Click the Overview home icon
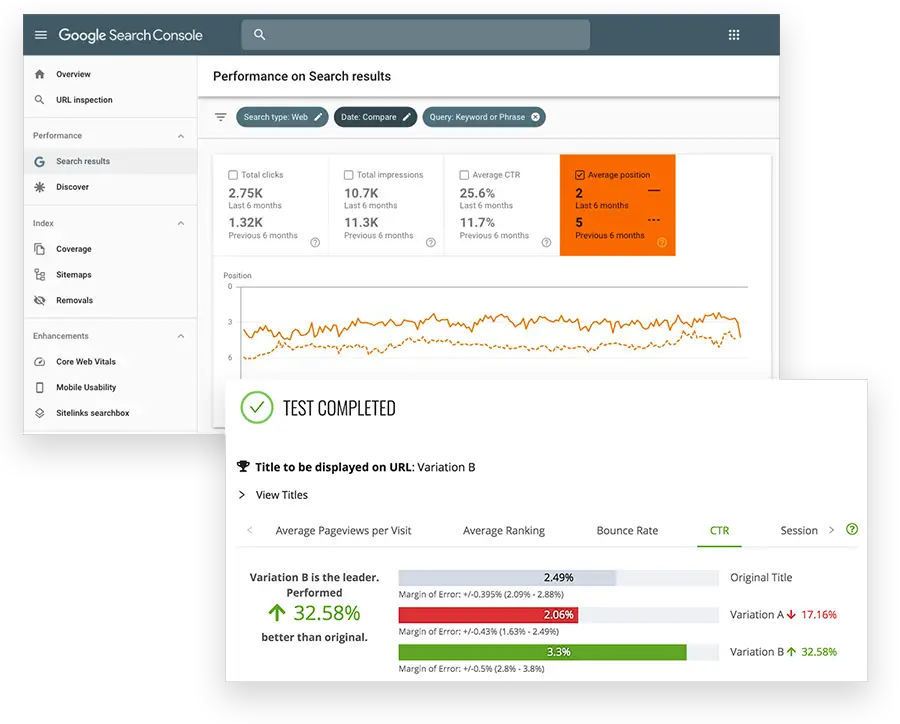900x724 pixels. tap(40, 74)
